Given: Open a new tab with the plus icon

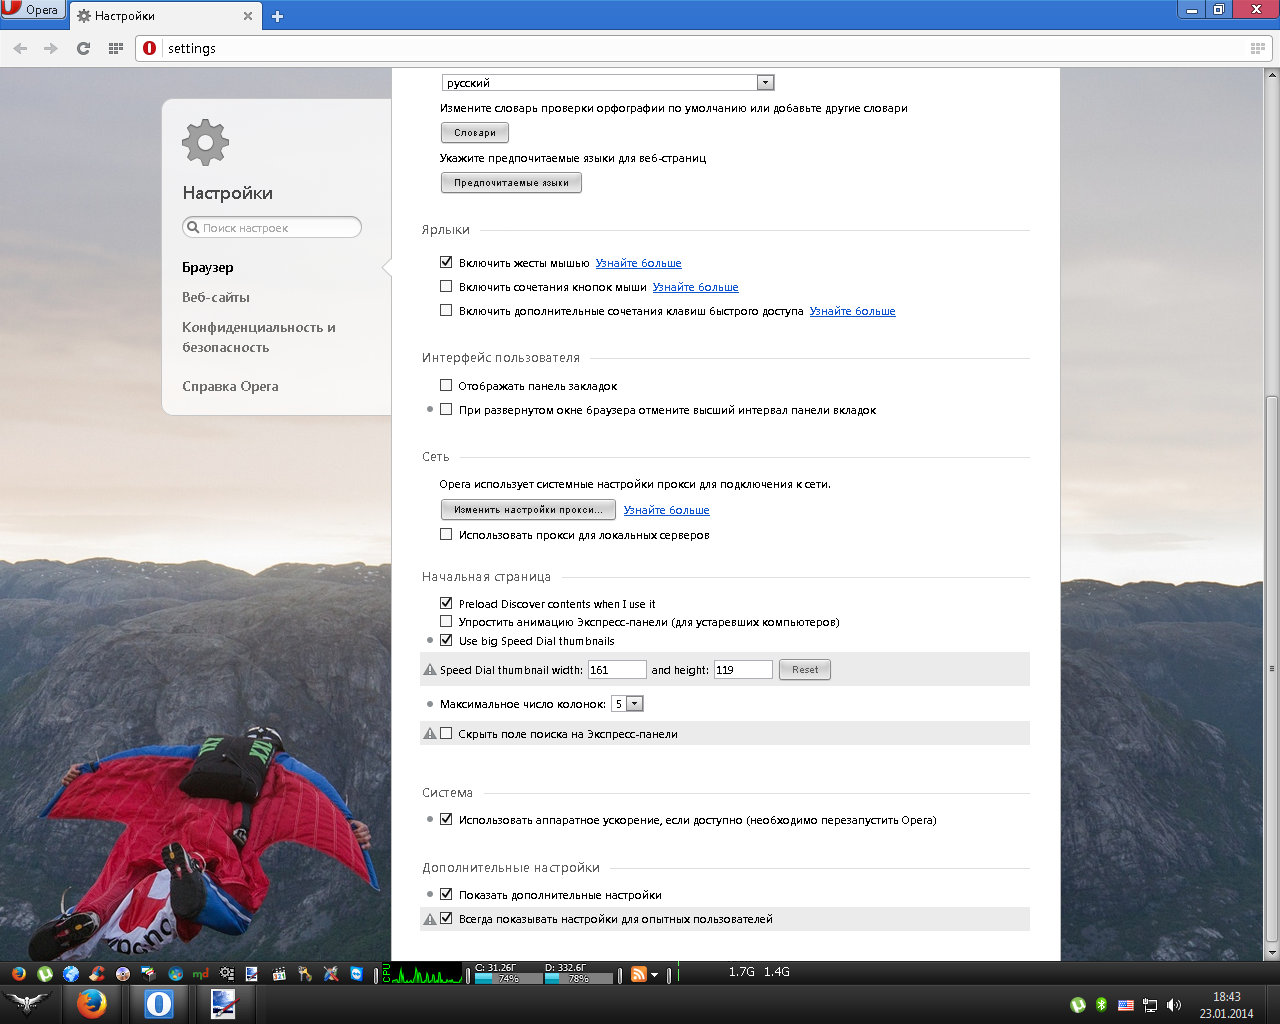Looking at the screenshot, I should click(277, 16).
